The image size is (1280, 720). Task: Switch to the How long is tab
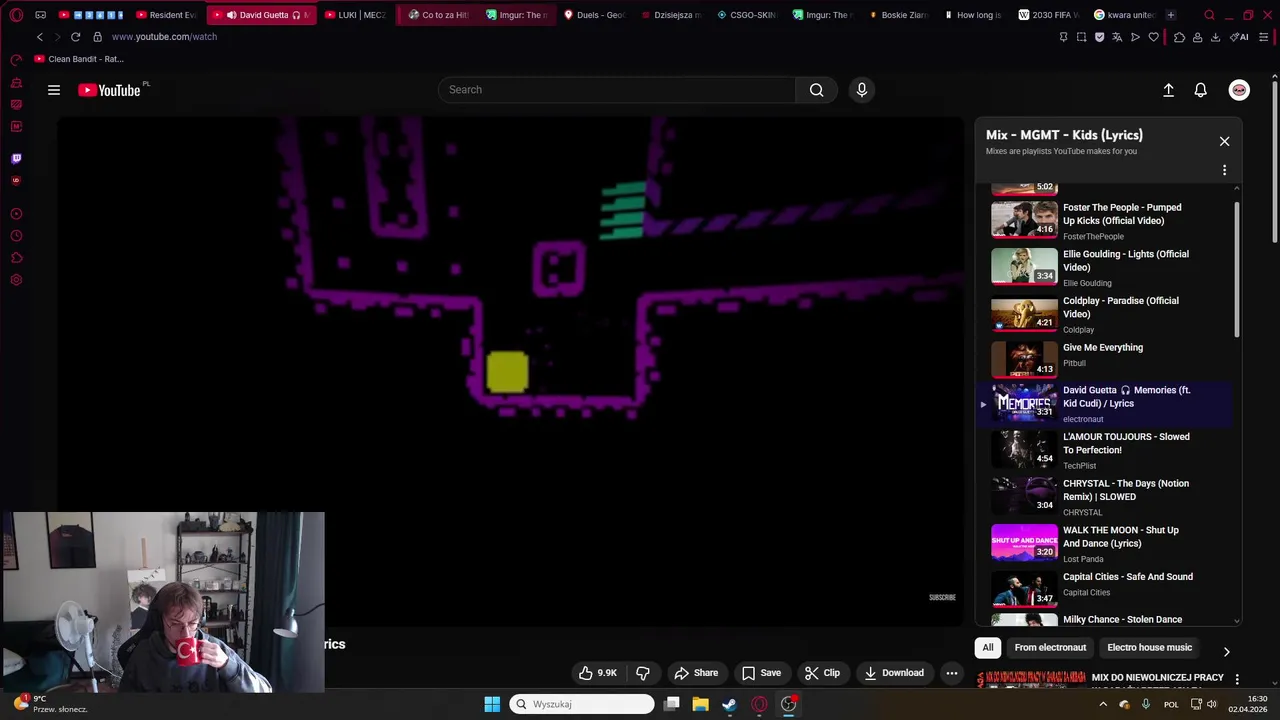coord(972,15)
